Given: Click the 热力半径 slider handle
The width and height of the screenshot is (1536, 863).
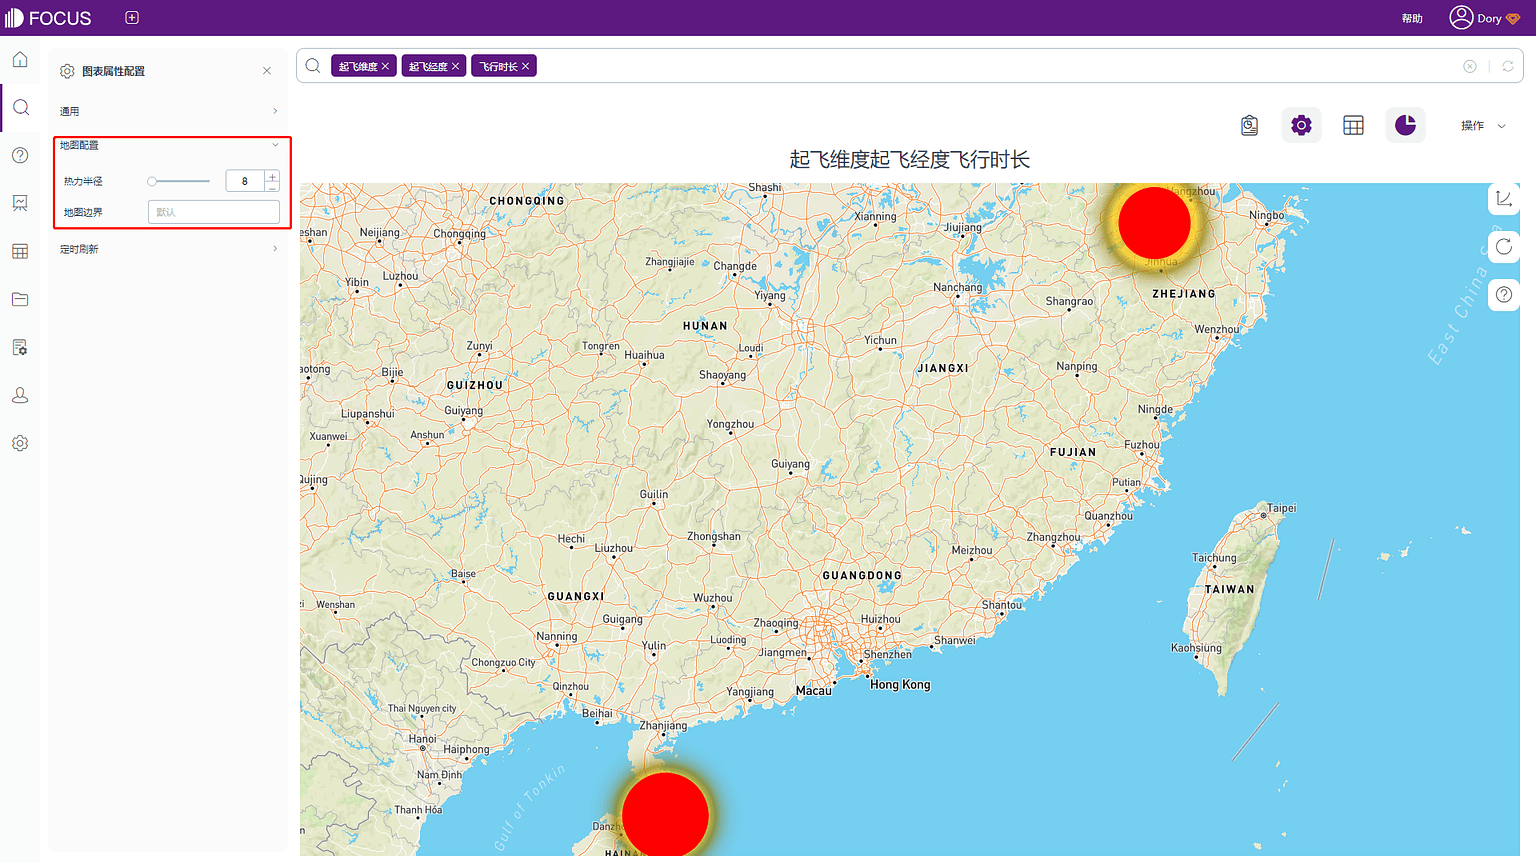Looking at the screenshot, I should (152, 181).
